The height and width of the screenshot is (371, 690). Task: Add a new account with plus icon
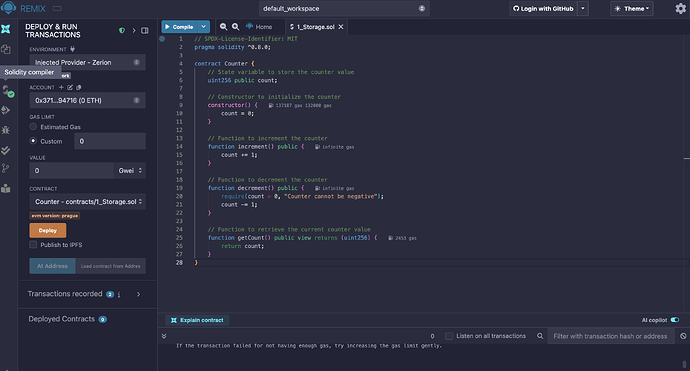[x=61, y=87]
